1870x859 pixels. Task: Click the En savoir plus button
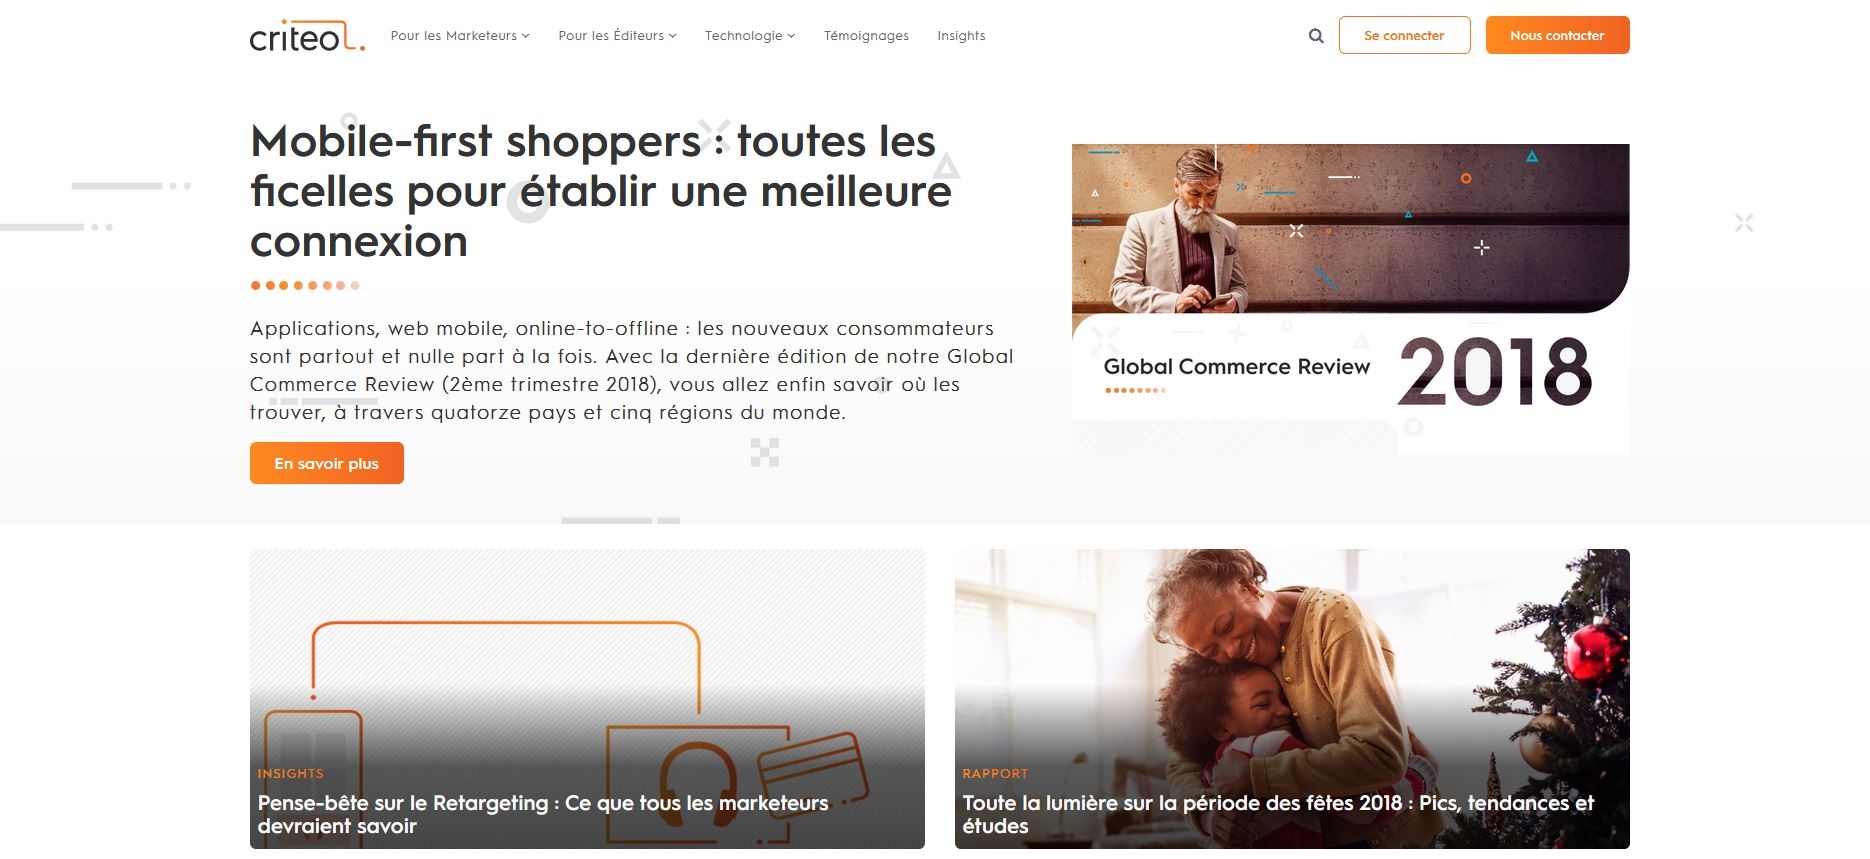(x=327, y=463)
